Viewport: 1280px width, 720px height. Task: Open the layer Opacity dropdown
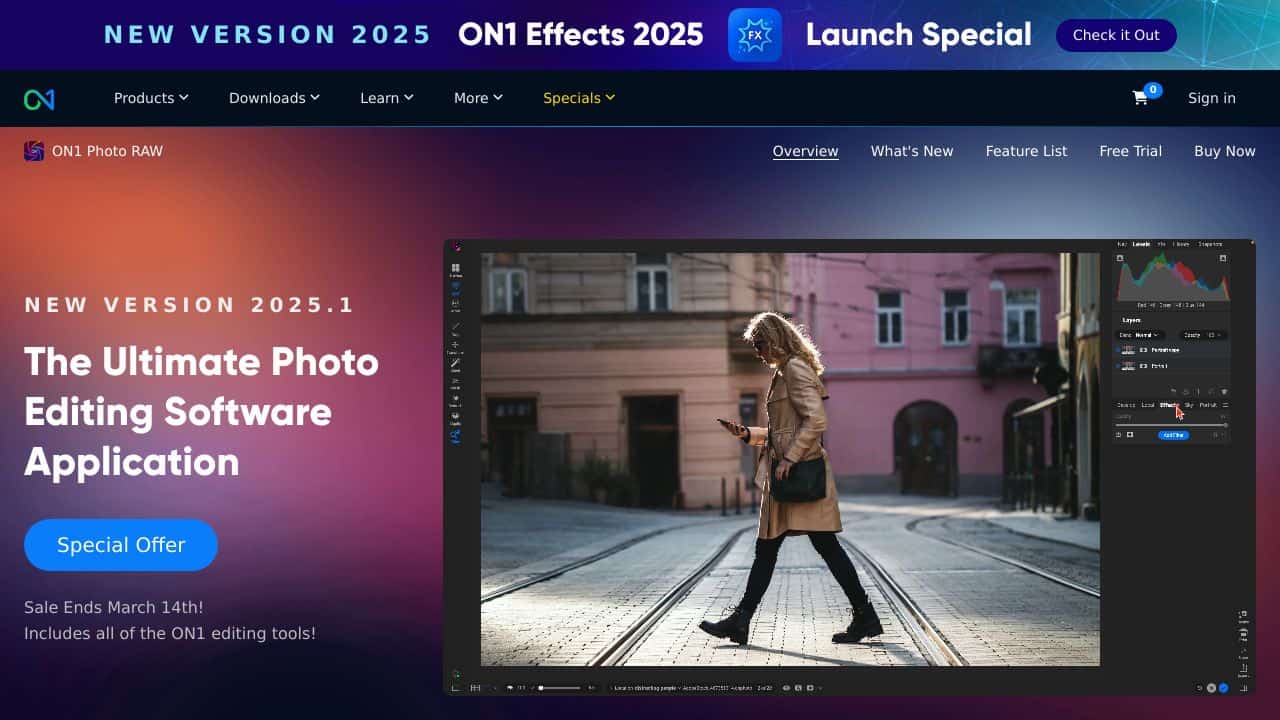pyautogui.click(x=1202, y=335)
